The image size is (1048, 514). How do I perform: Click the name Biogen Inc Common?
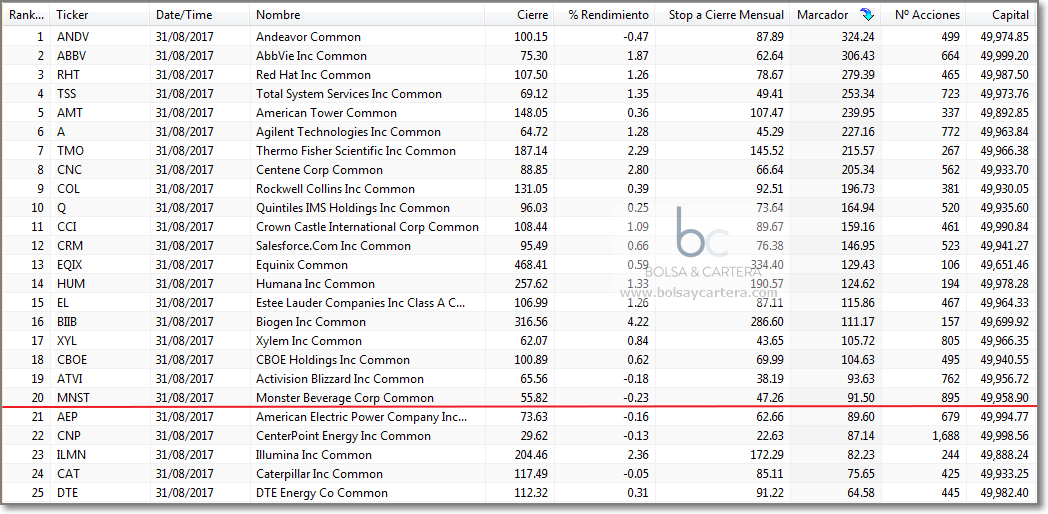coord(311,322)
